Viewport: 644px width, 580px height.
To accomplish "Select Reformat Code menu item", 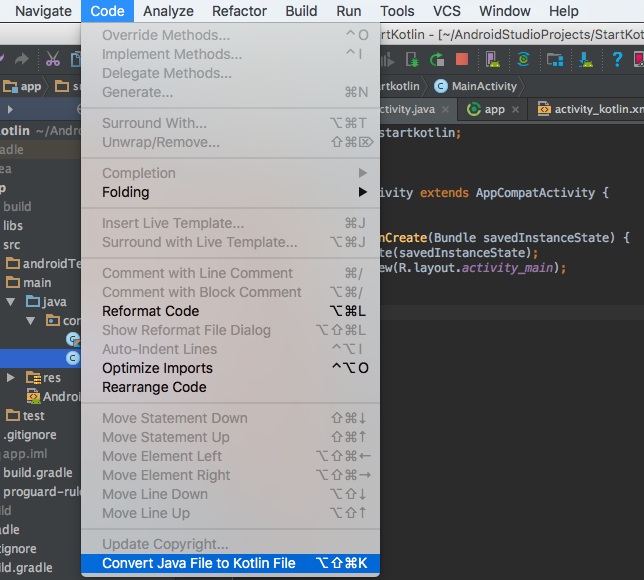I will point(230,311).
